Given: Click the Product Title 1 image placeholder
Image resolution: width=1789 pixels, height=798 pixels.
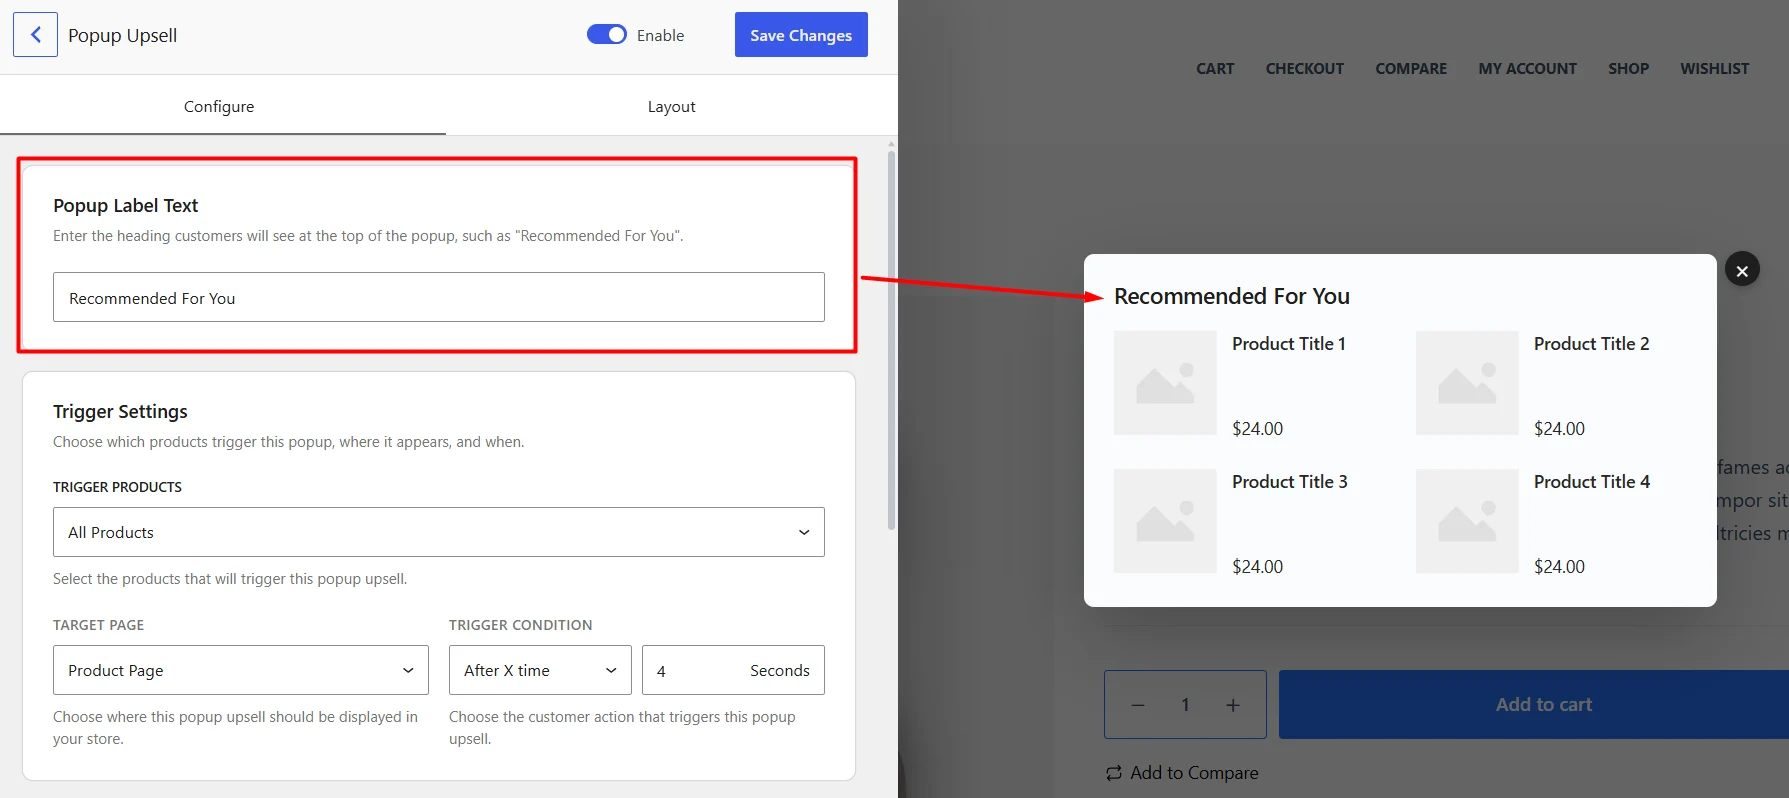Looking at the screenshot, I should click(1165, 383).
